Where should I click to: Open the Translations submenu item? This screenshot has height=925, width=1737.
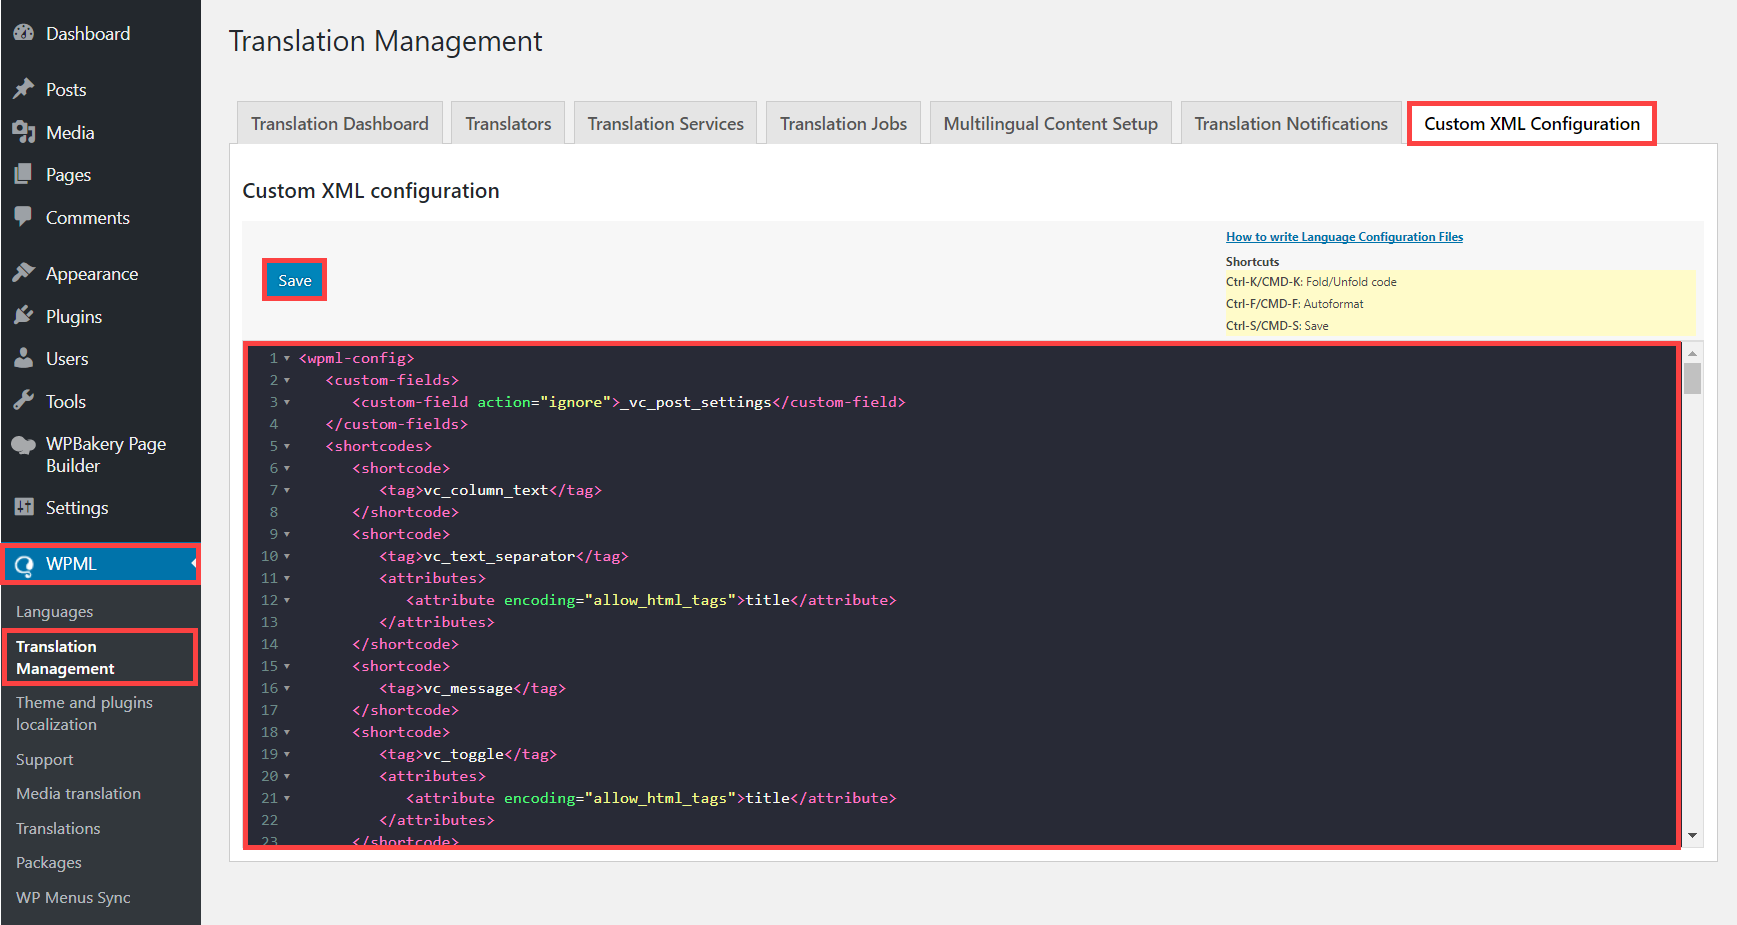tap(58, 828)
